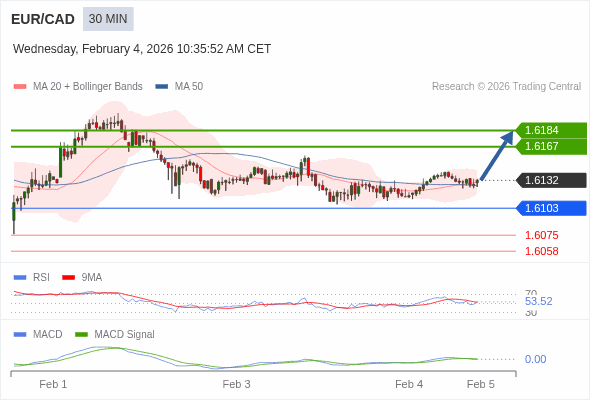The height and width of the screenshot is (400, 590).
Task: Click the 30 MIN timeframe badge
Action: coord(108,19)
